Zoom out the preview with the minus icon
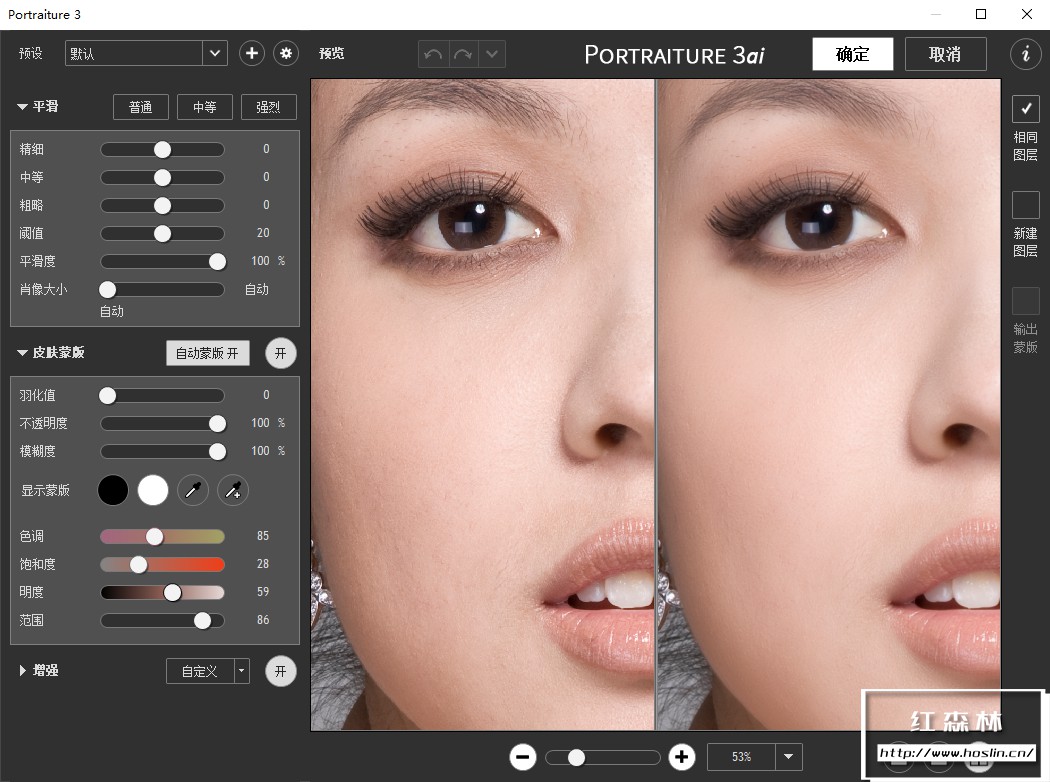 523,757
